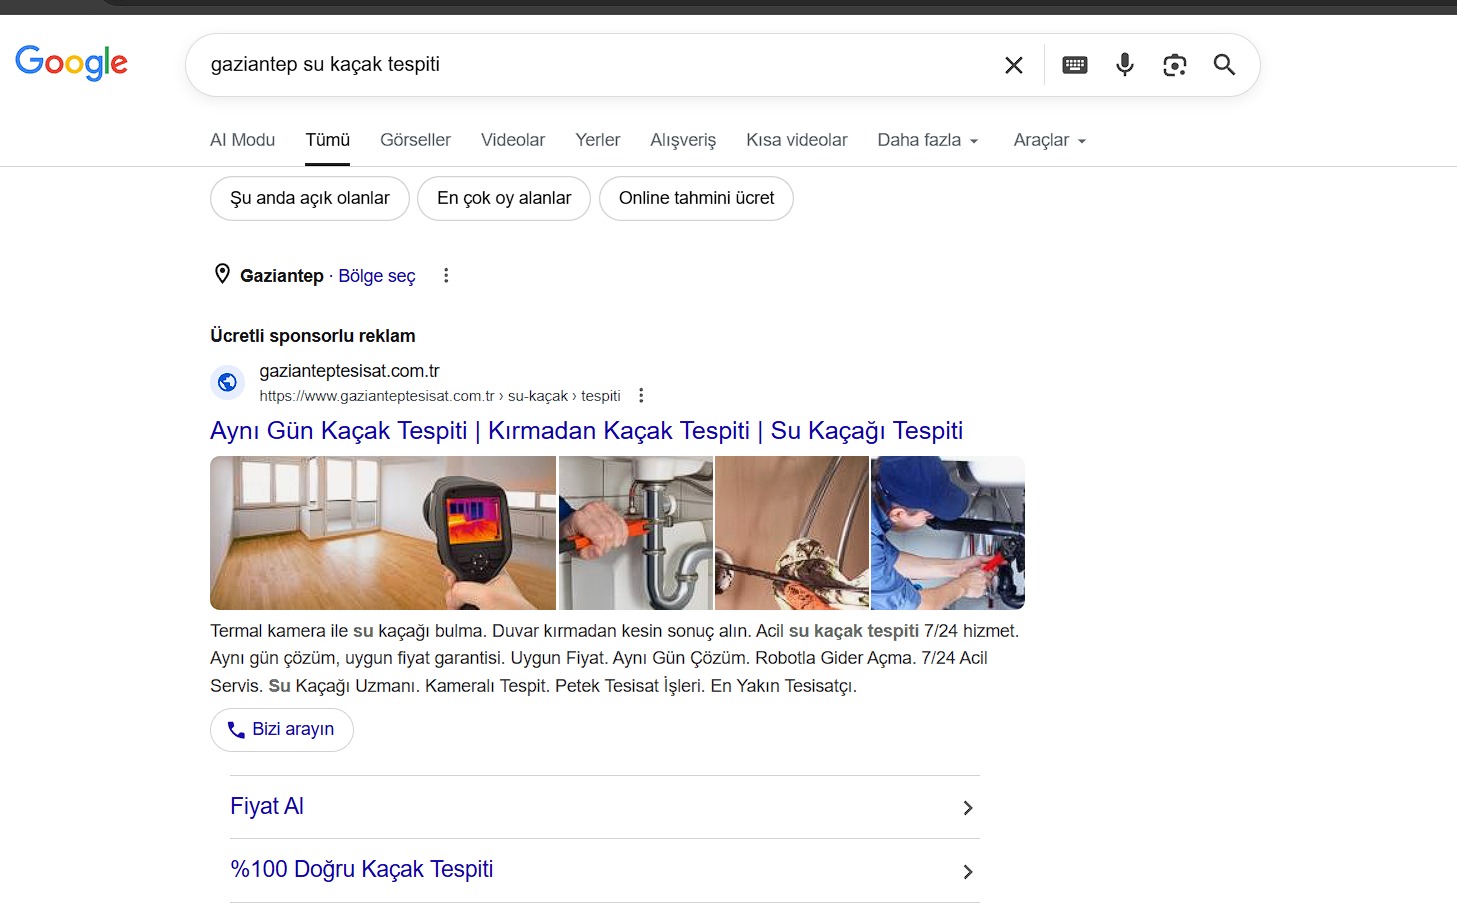The height and width of the screenshot is (921, 1457).
Task: Open the 'Aynı Gün Kaçak Tespiti' ad link
Action: [x=586, y=431]
